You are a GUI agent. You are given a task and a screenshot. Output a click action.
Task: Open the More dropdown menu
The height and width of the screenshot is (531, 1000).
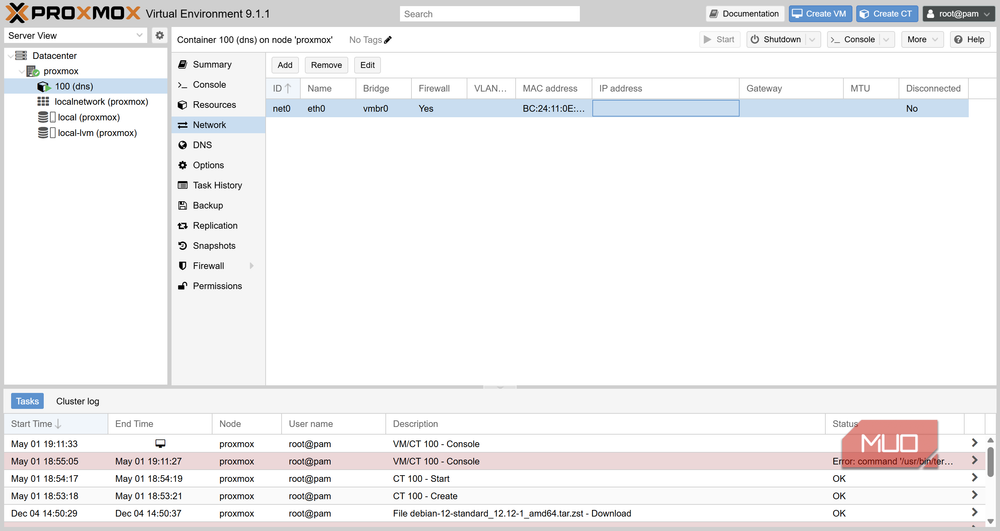922,40
